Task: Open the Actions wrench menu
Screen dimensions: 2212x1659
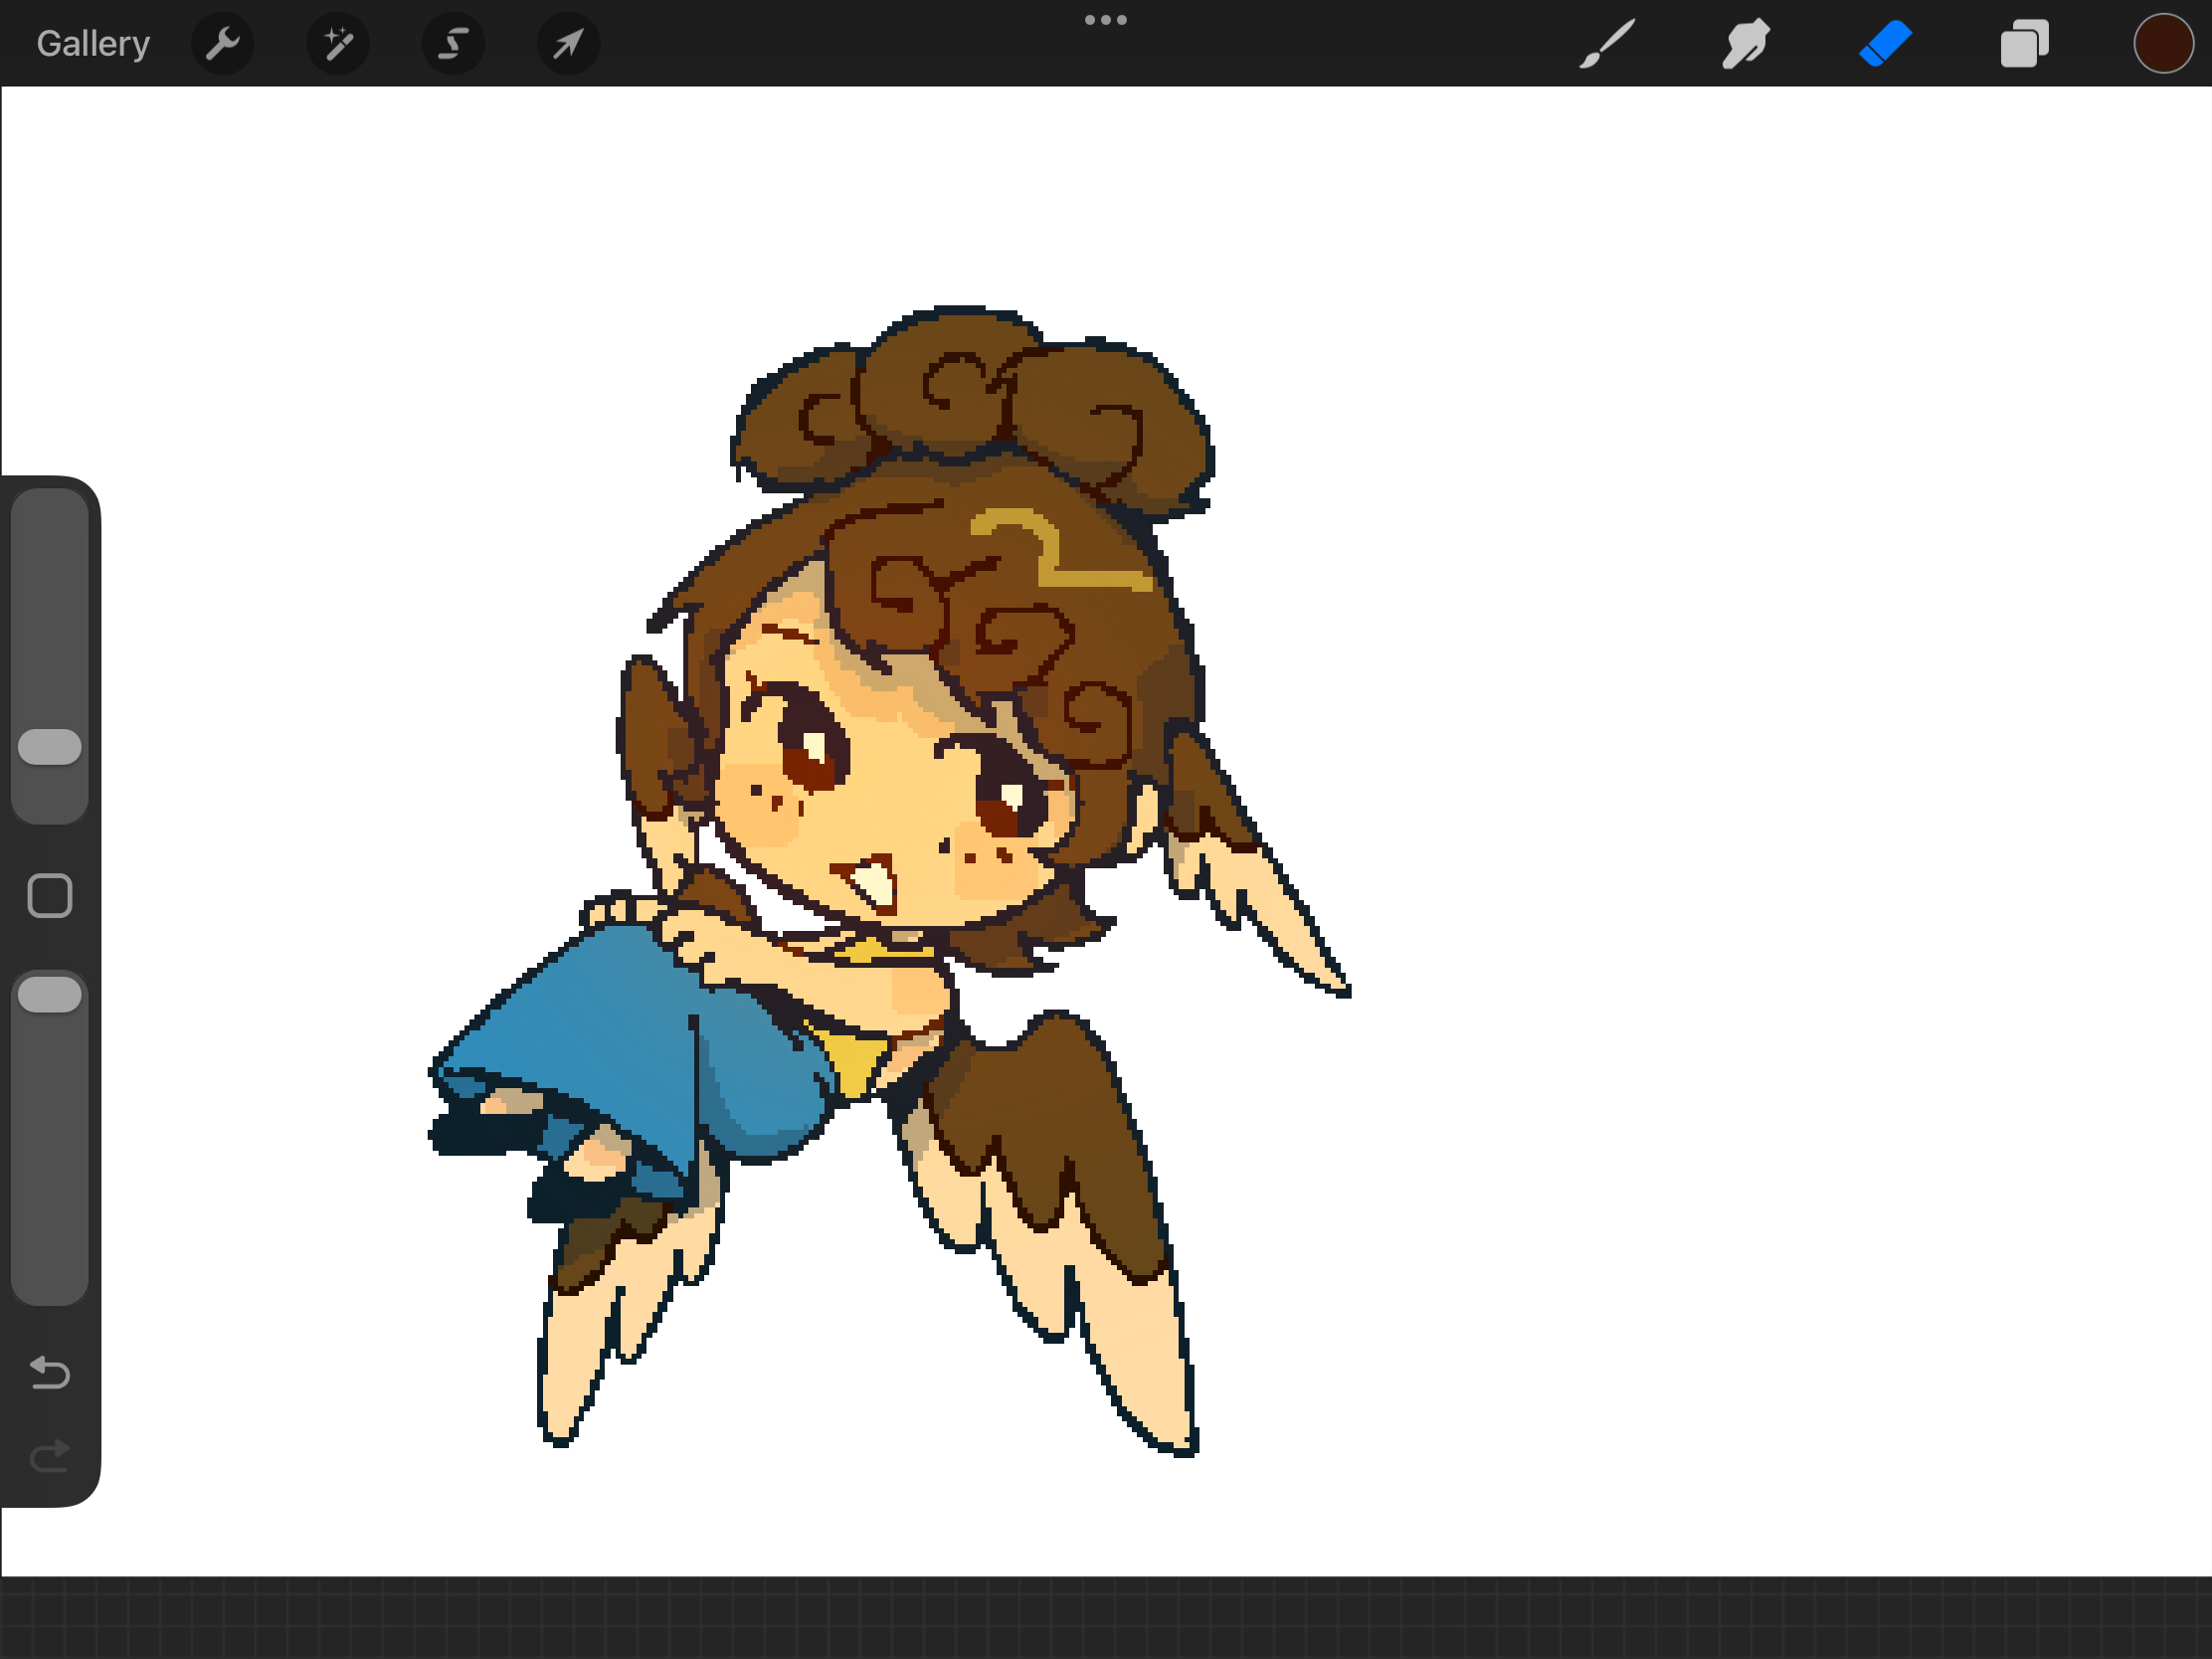Action: tap(222, 44)
